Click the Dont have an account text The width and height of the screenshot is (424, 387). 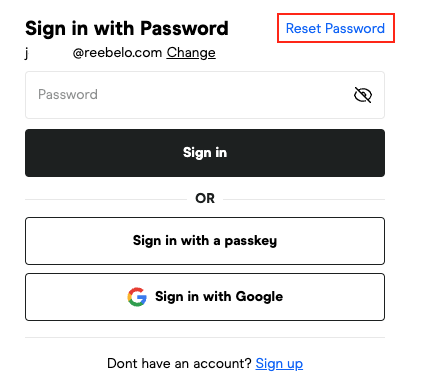[179, 363]
